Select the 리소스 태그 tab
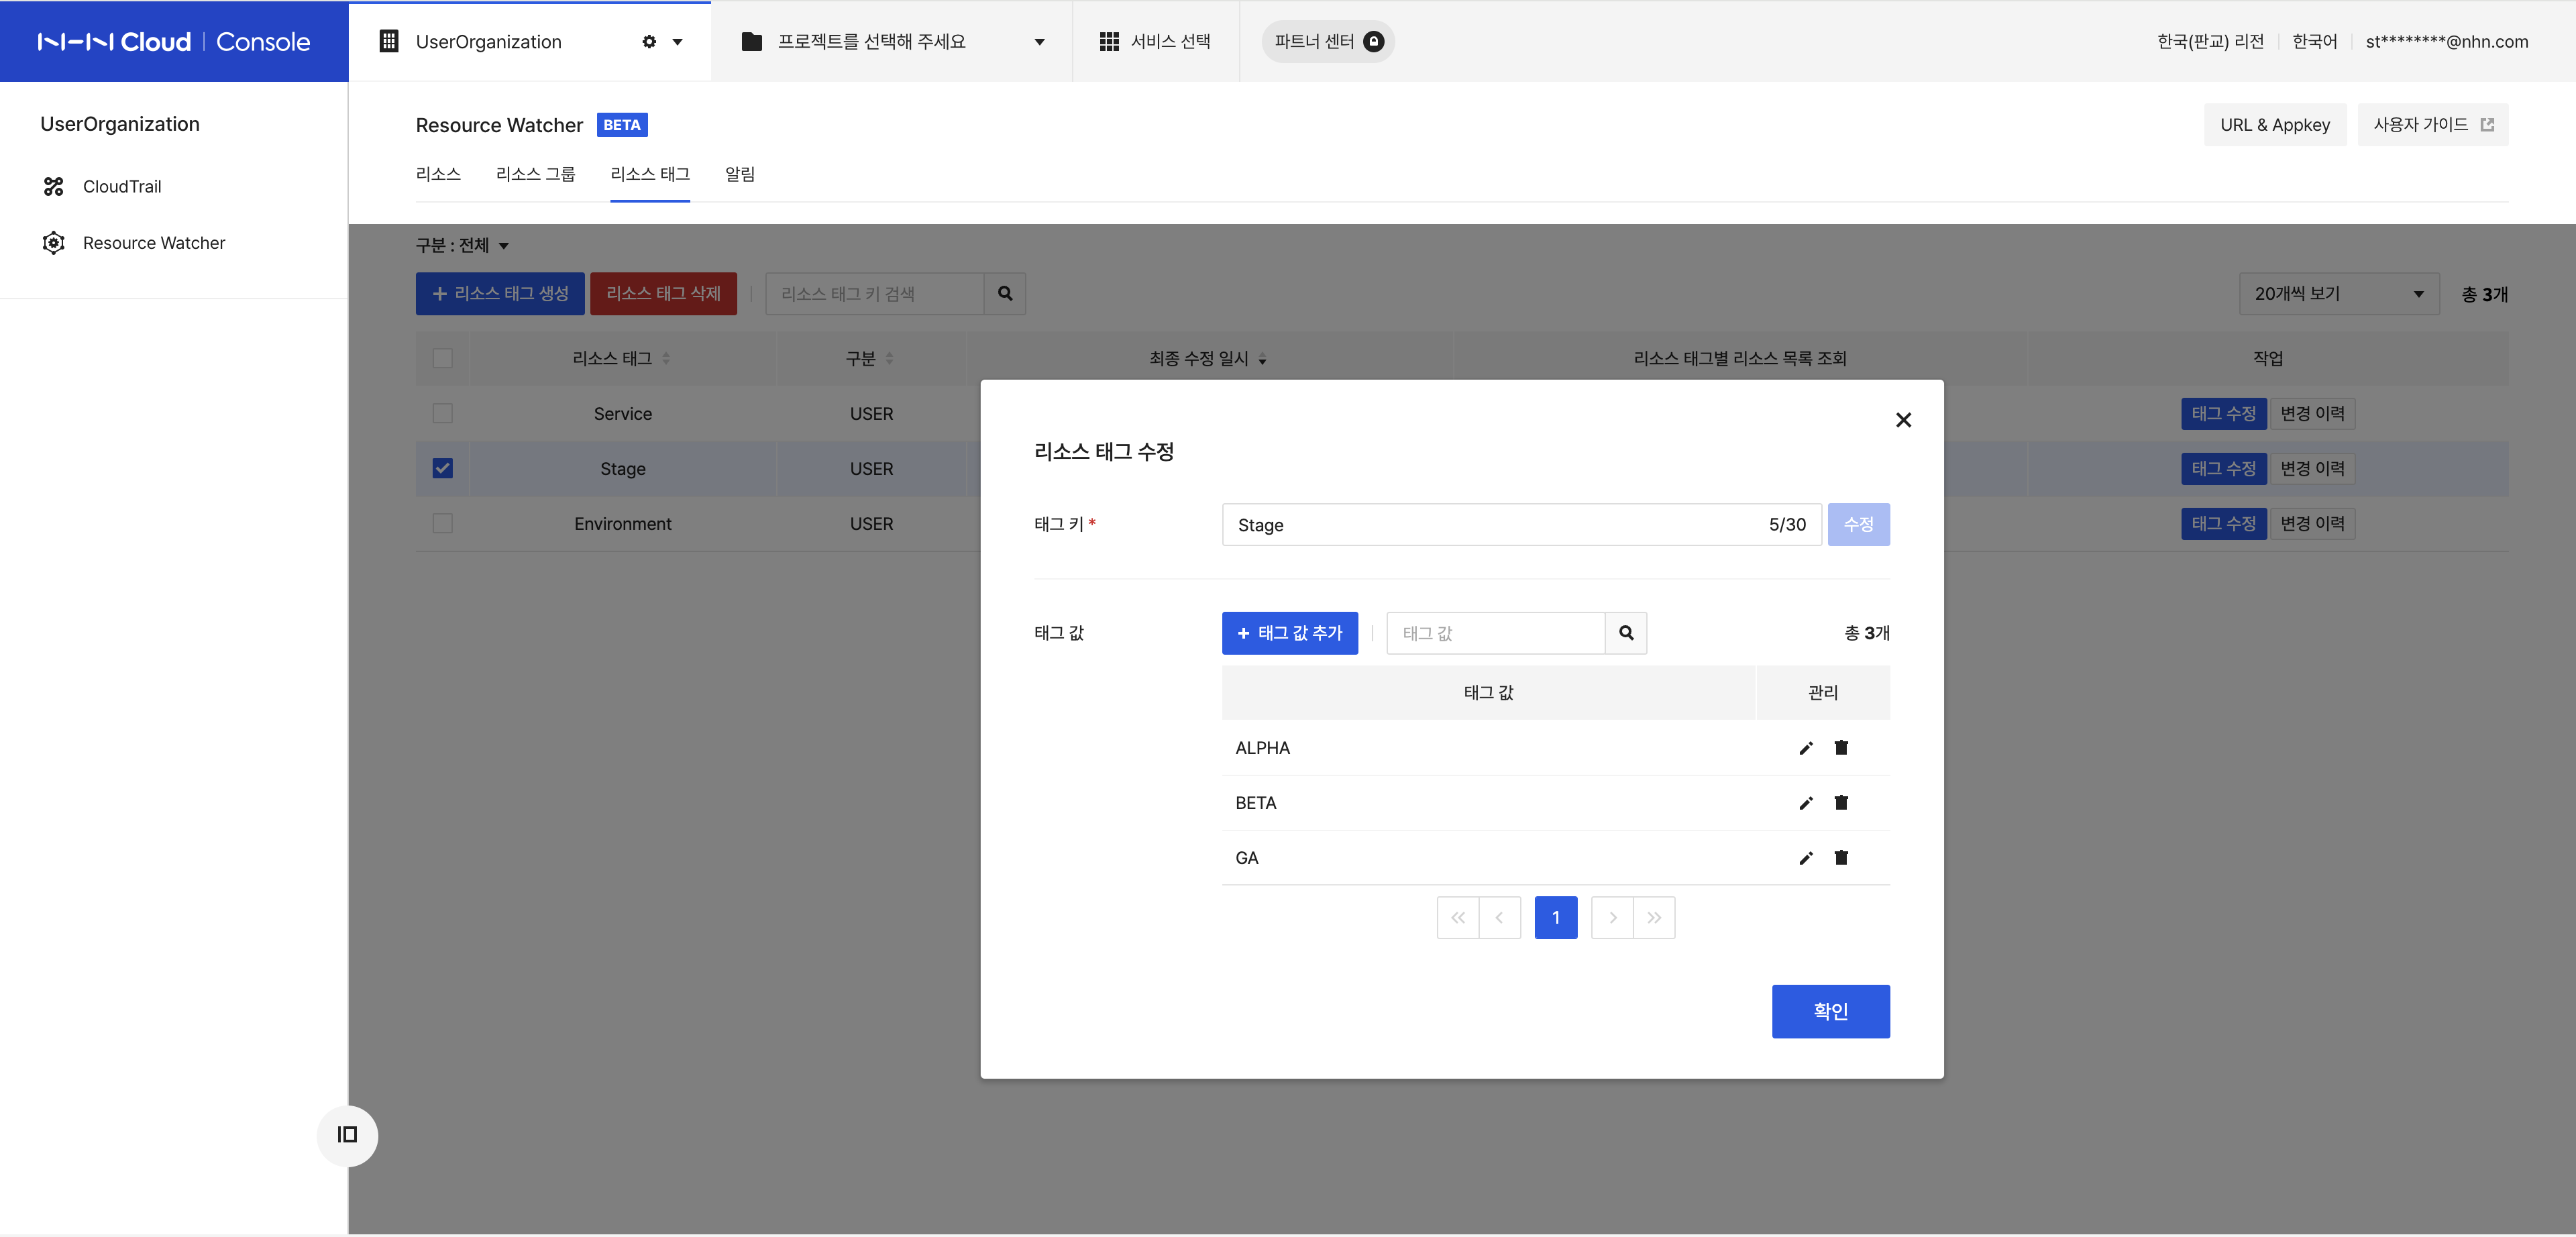Screen dimensions: 2576x1237 [x=650, y=175]
